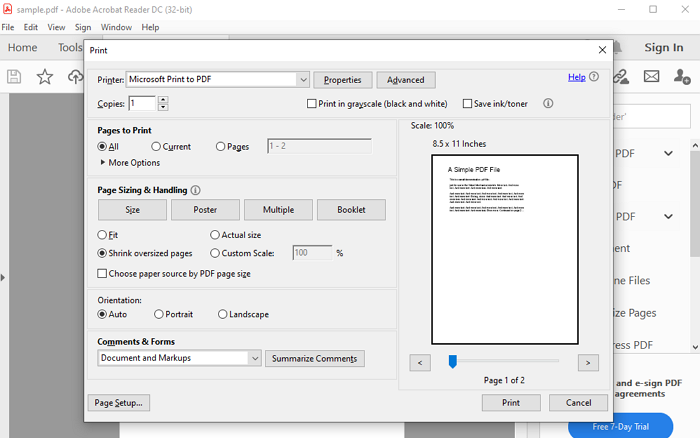Open the Edit menu
This screenshot has width=700, height=438.
coord(30,27)
